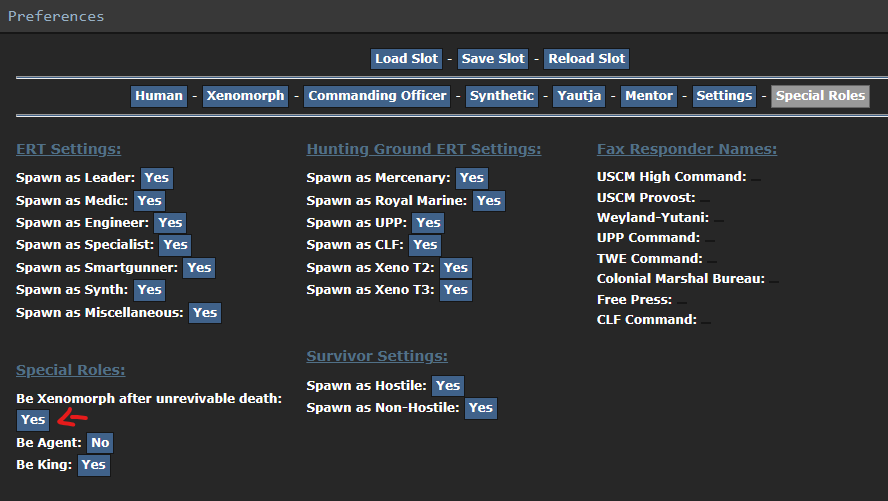Toggle Spawn as Non-Hostile survivor
Viewport: 888px width, 501px height.
pos(480,407)
